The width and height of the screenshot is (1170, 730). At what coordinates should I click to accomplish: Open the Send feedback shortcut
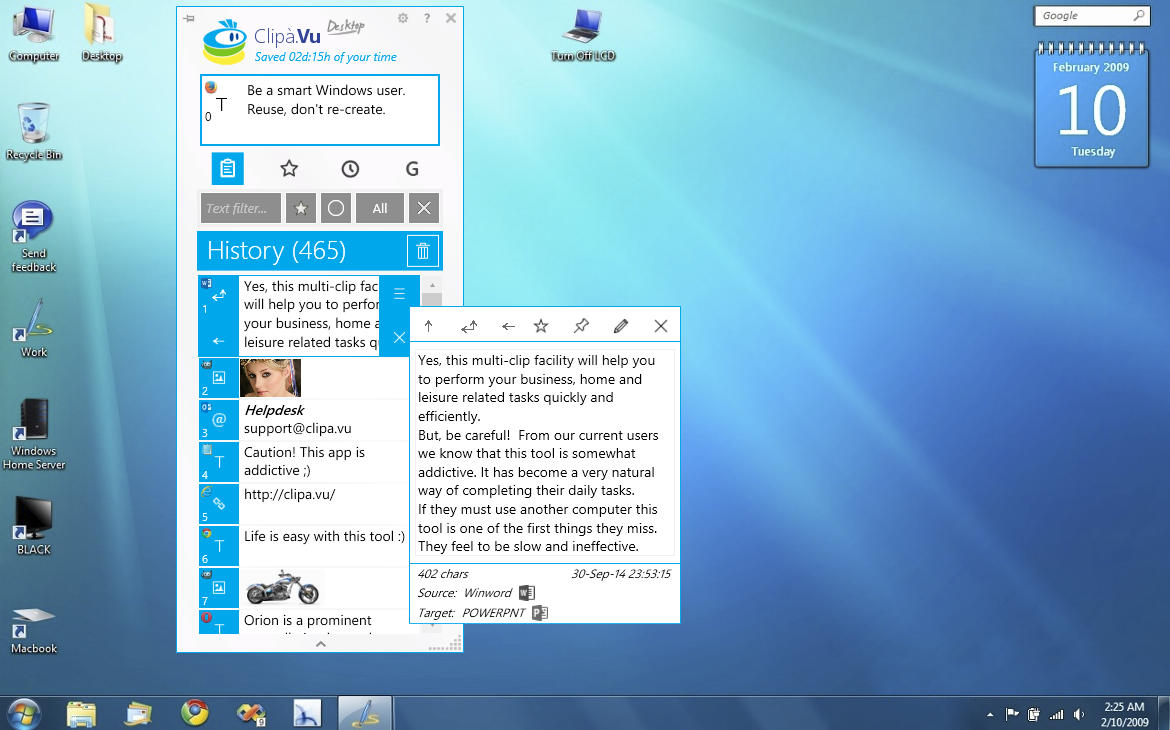[34, 237]
